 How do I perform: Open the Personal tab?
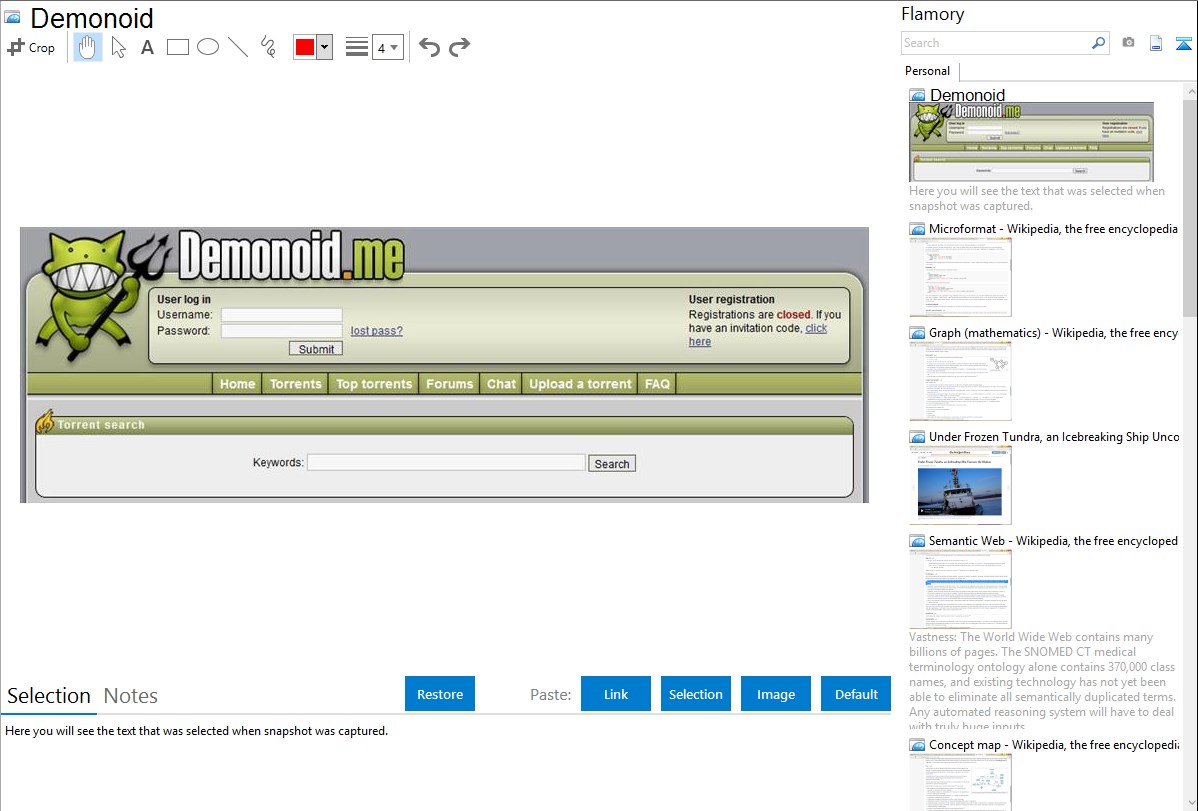pyautogui.click(x=927, y=71)
